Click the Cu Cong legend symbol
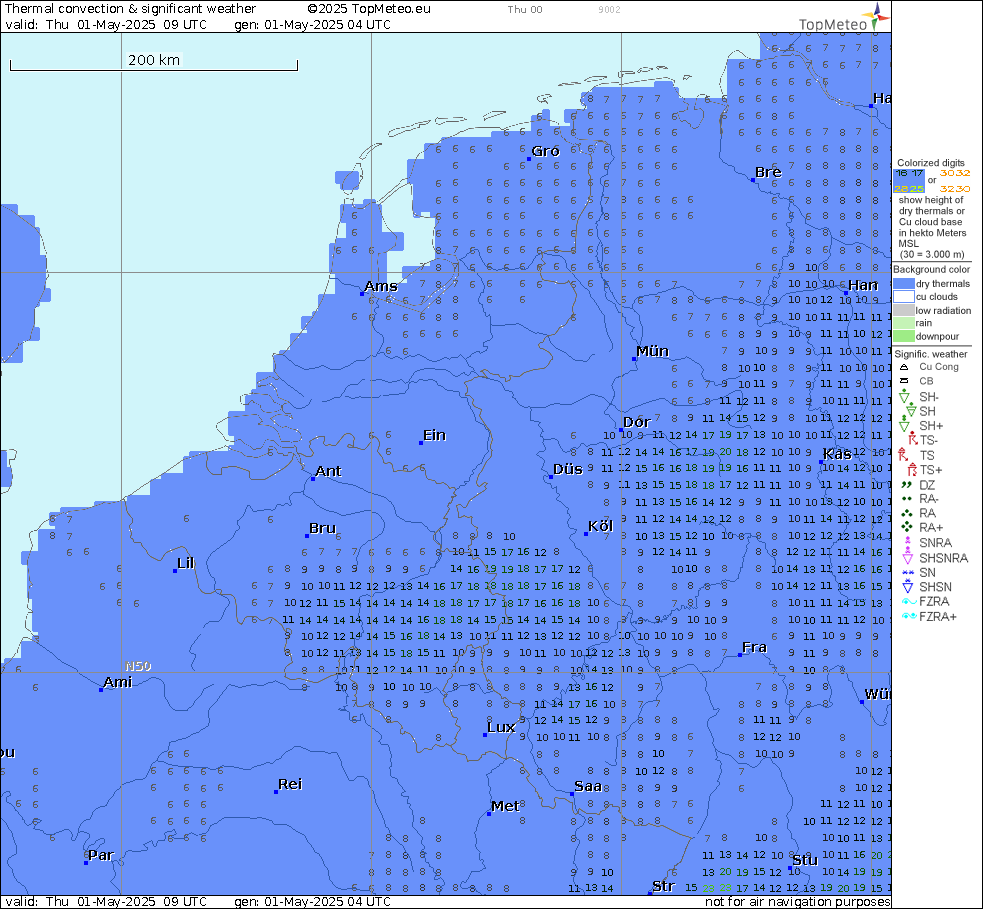983x909 pixels. pos(903,367)
